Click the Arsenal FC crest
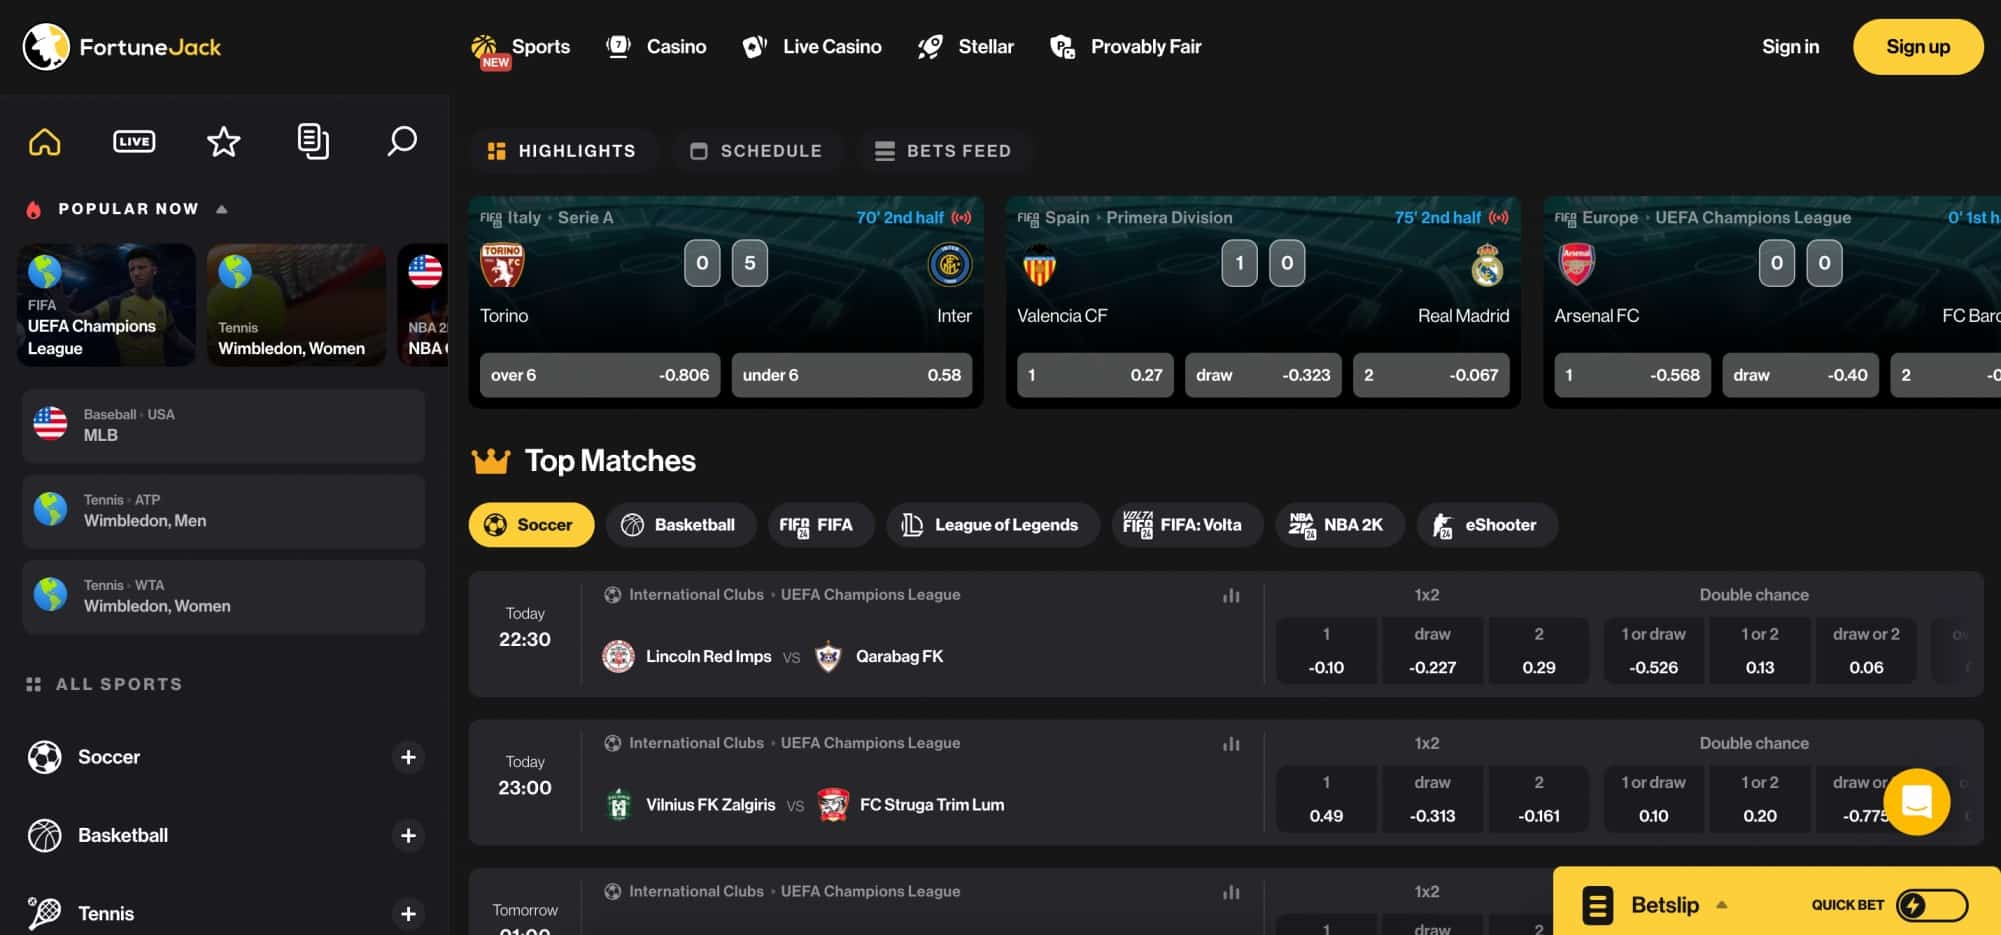This screenshot has width=2001, height=935. tap(1576, 265)
